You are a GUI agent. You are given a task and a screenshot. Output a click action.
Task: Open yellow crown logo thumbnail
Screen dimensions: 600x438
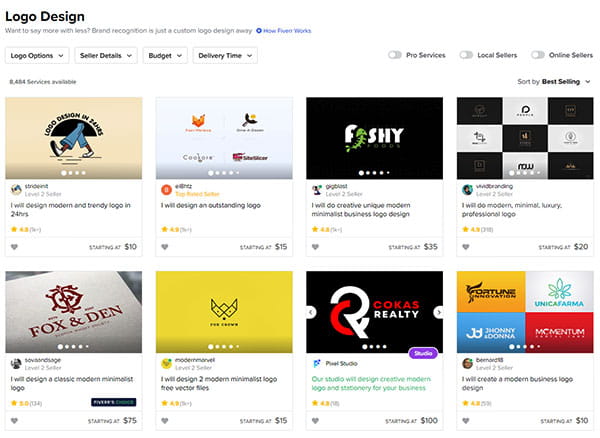pyautogui.click(x=224, y=312)
